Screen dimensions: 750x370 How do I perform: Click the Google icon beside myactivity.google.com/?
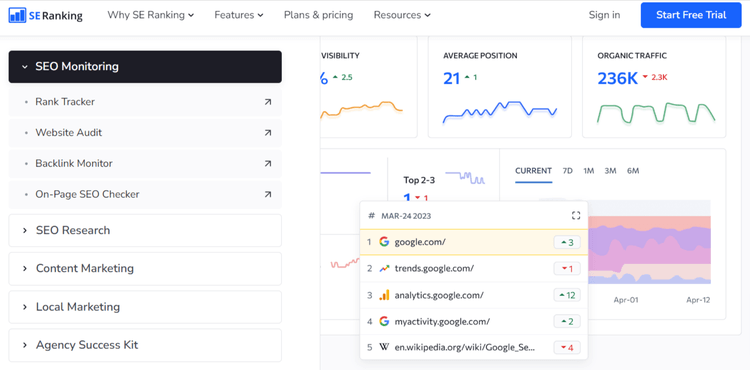click(384, 322)
